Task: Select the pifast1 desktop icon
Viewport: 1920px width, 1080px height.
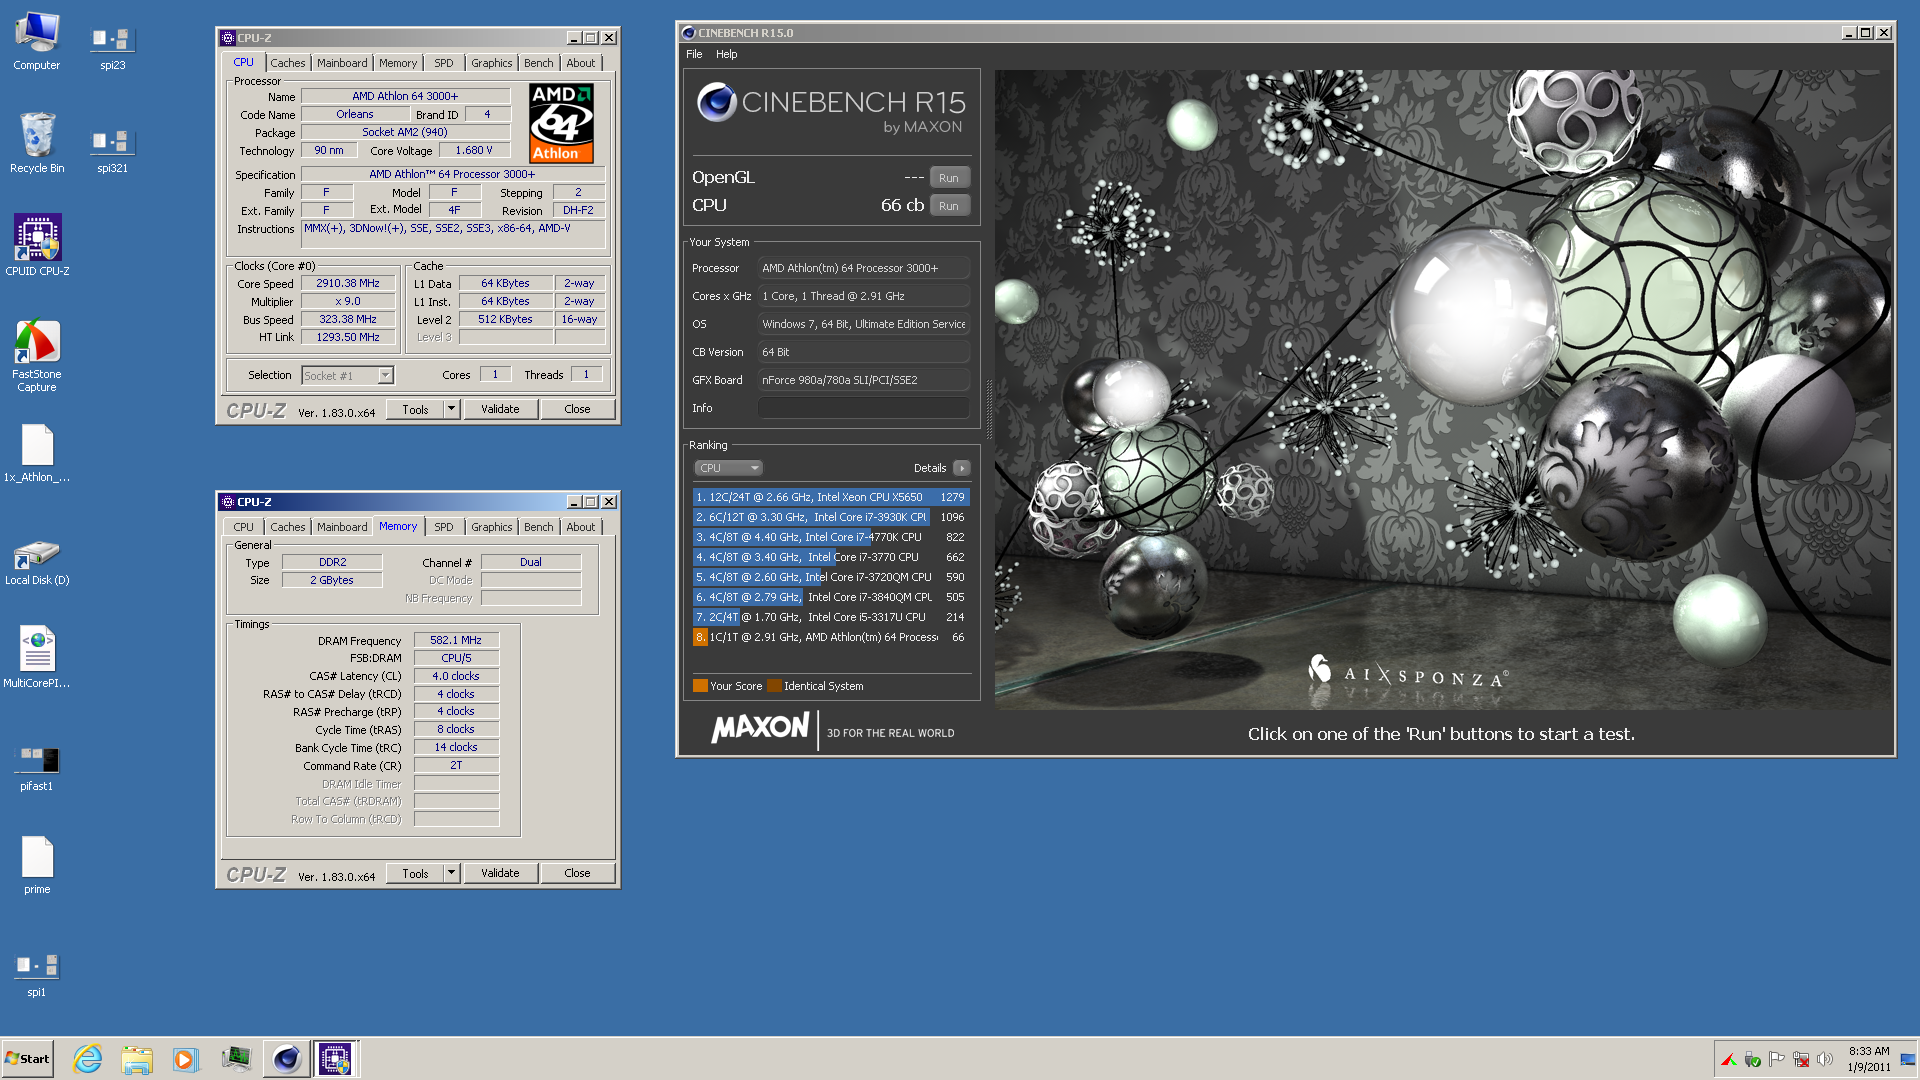Action: tap(37, 768)
